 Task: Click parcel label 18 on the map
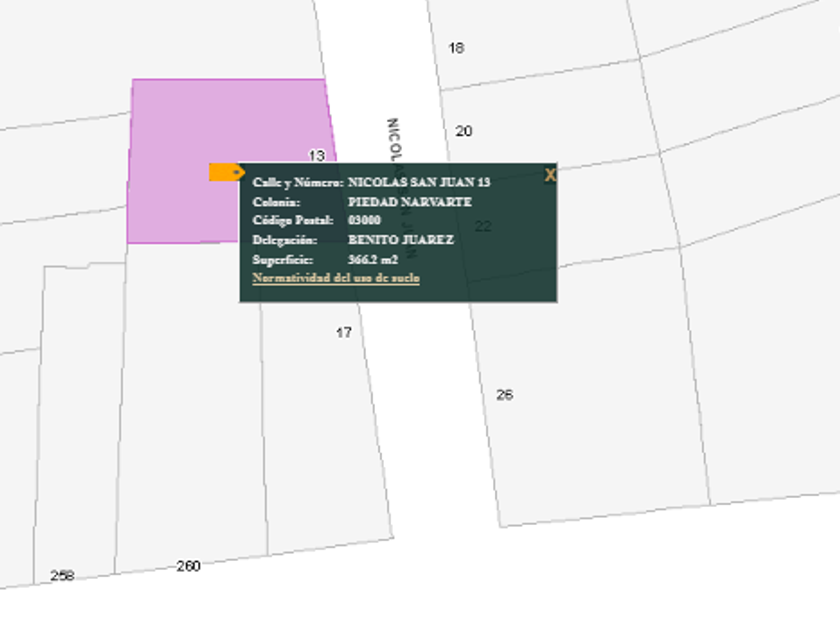(456, 48)
